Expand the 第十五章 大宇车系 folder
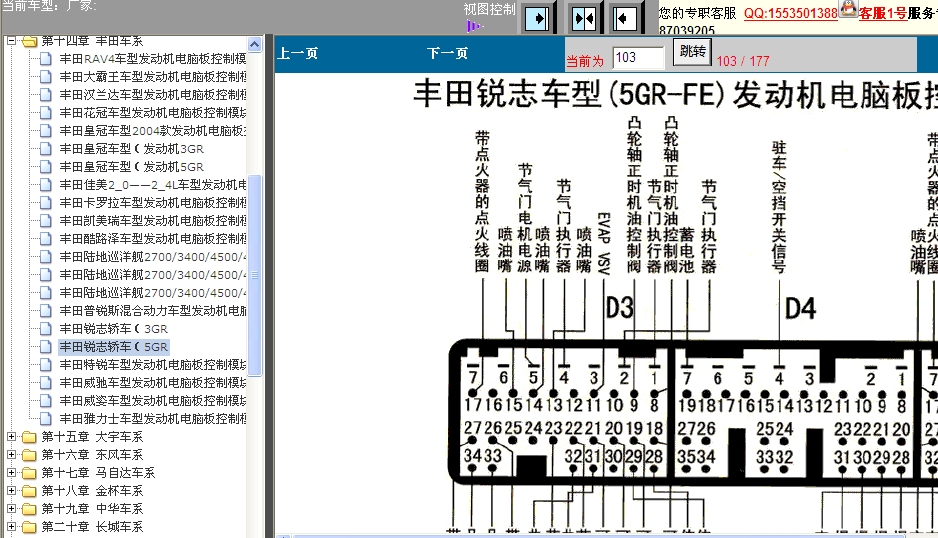938x538 pixels. tap(11, 437)
